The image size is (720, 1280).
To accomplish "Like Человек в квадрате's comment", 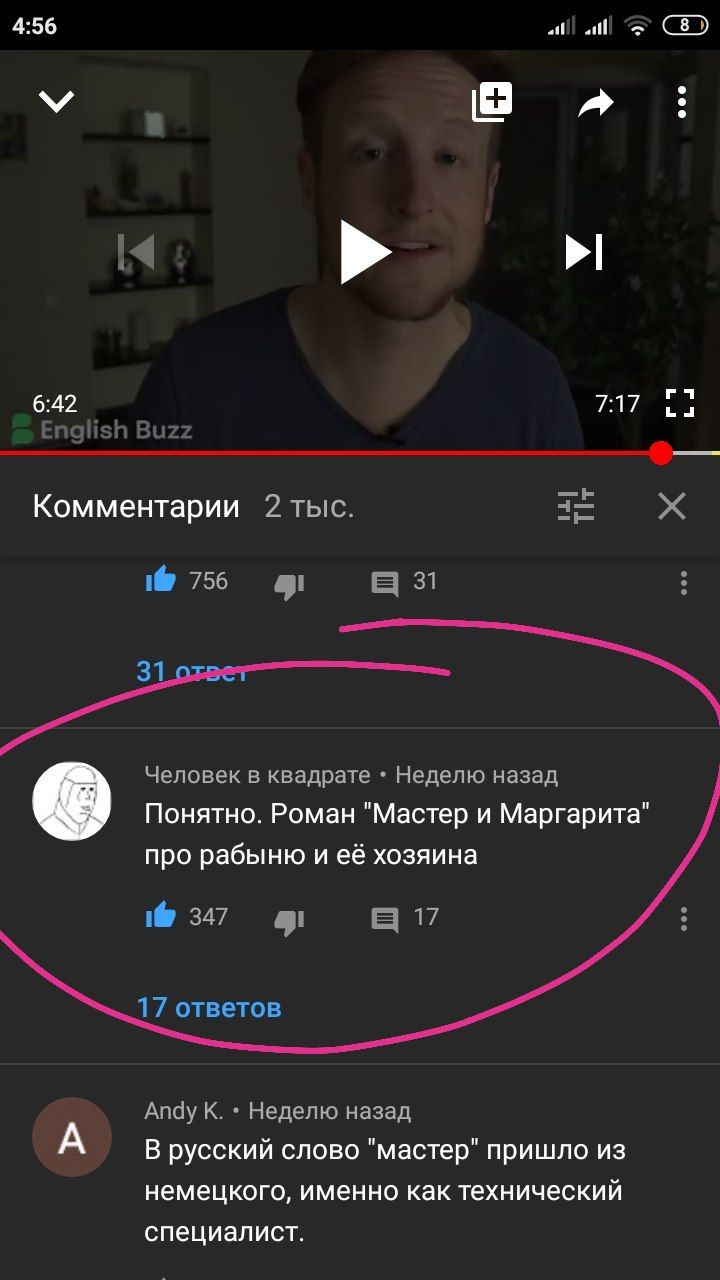I will (160, 916).
